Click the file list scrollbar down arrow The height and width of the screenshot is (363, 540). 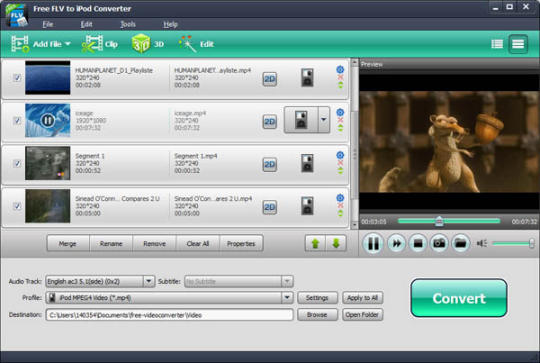pos(354,225)
